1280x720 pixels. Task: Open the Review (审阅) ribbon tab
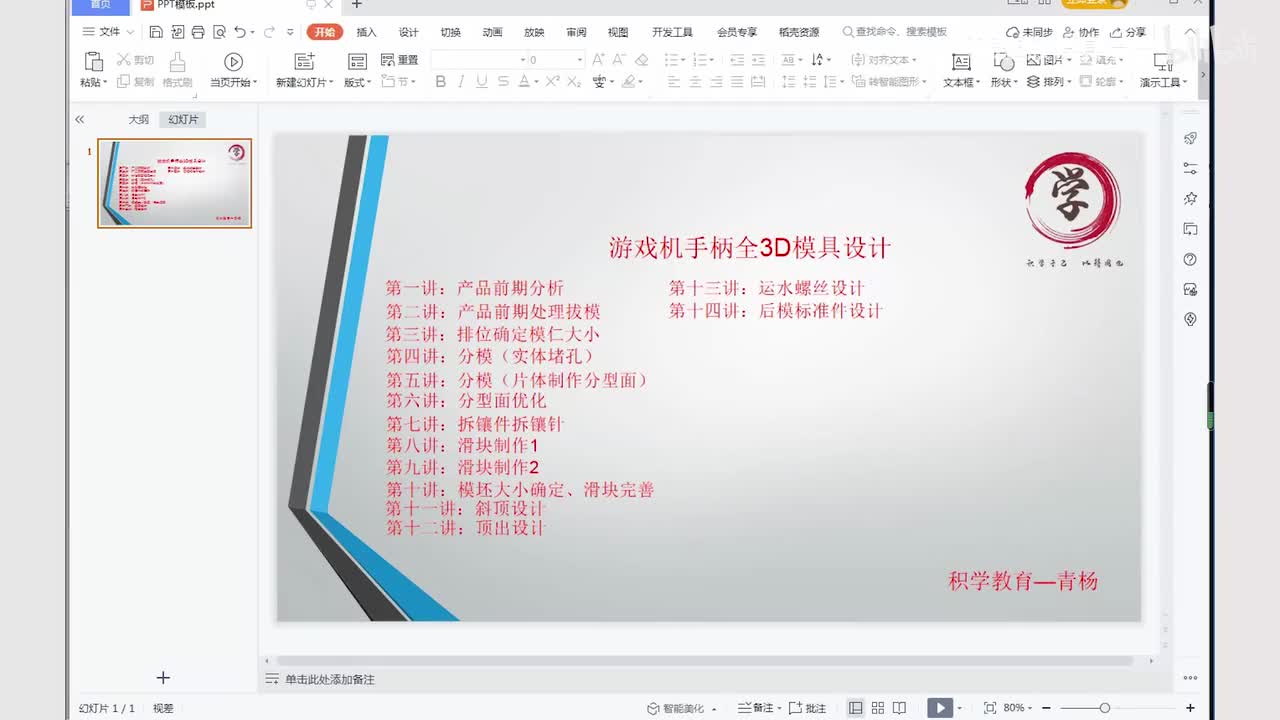tap(576, 32)
